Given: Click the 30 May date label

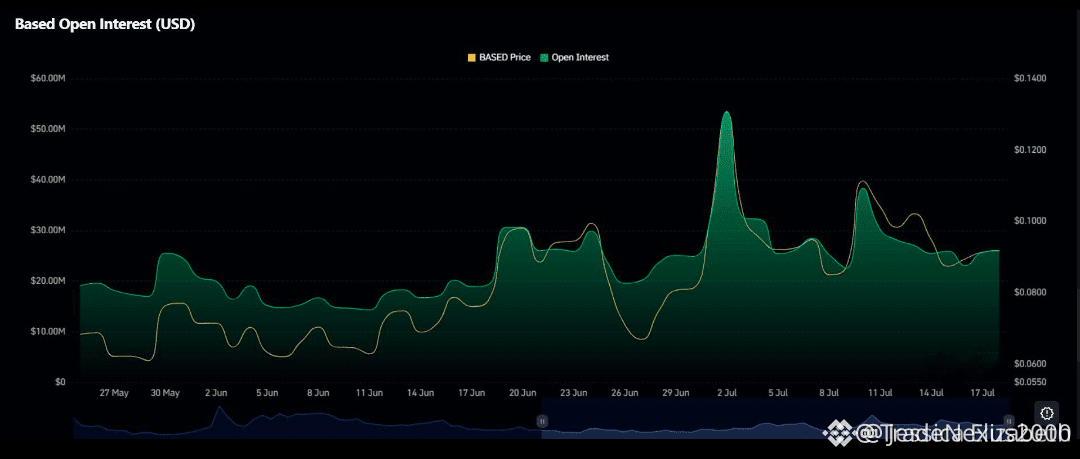Looking at the screenshot, I should click(165, 394).
